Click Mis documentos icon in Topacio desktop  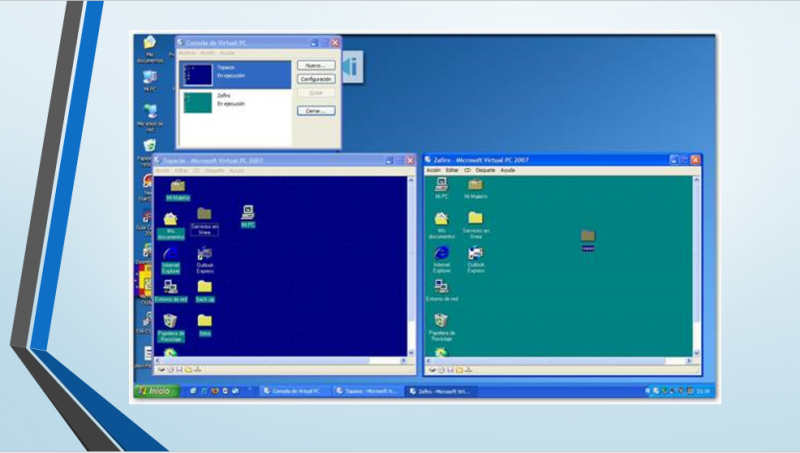coord(170,226)
